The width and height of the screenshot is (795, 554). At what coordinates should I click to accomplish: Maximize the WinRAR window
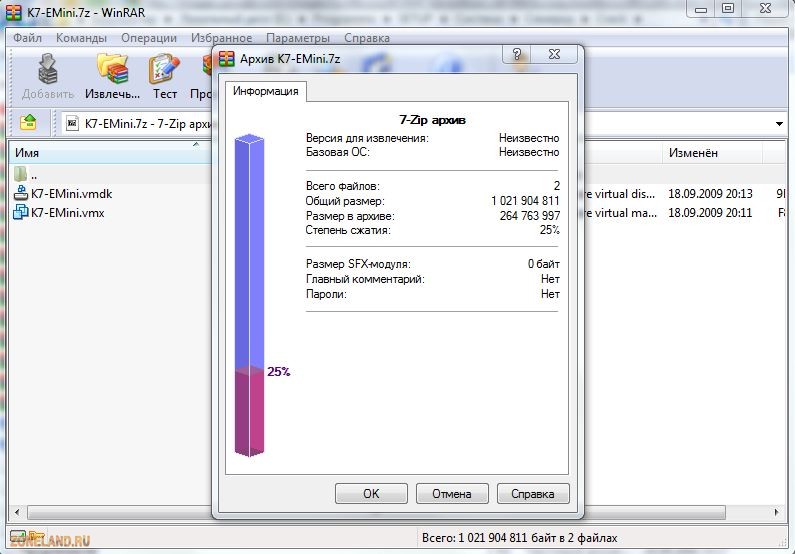point(728,9)
